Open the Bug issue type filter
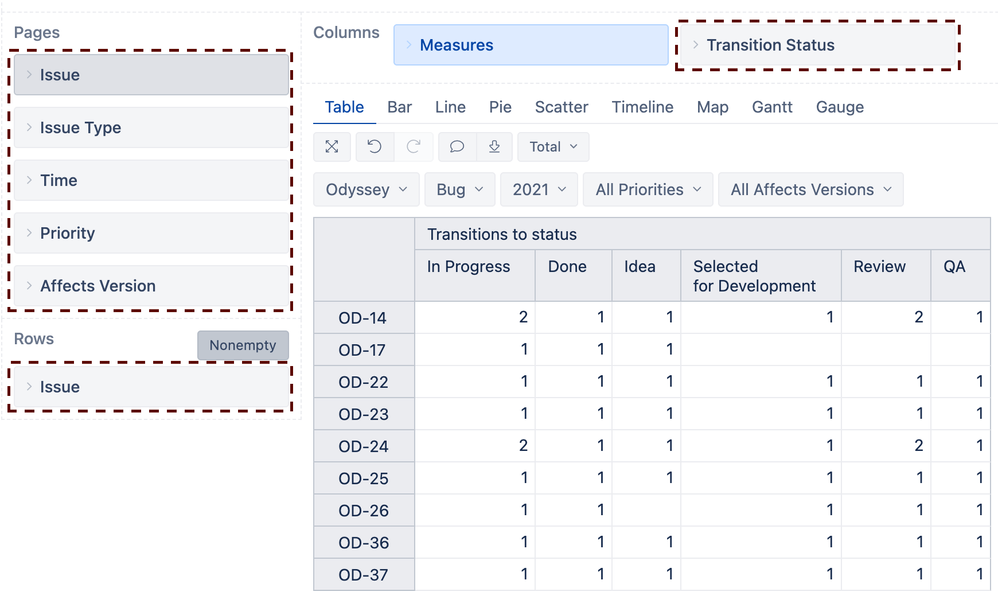998x591 pixels. (459, 189)
